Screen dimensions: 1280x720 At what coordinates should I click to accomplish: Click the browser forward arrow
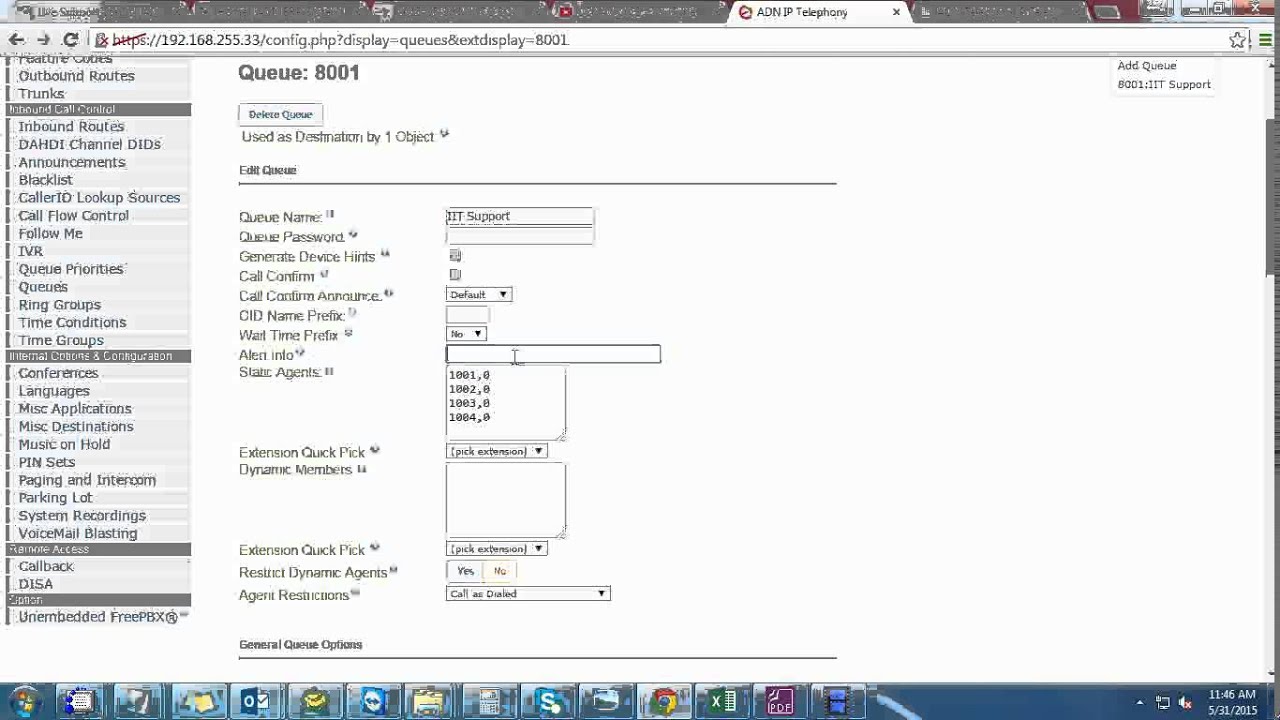[43, 40]
